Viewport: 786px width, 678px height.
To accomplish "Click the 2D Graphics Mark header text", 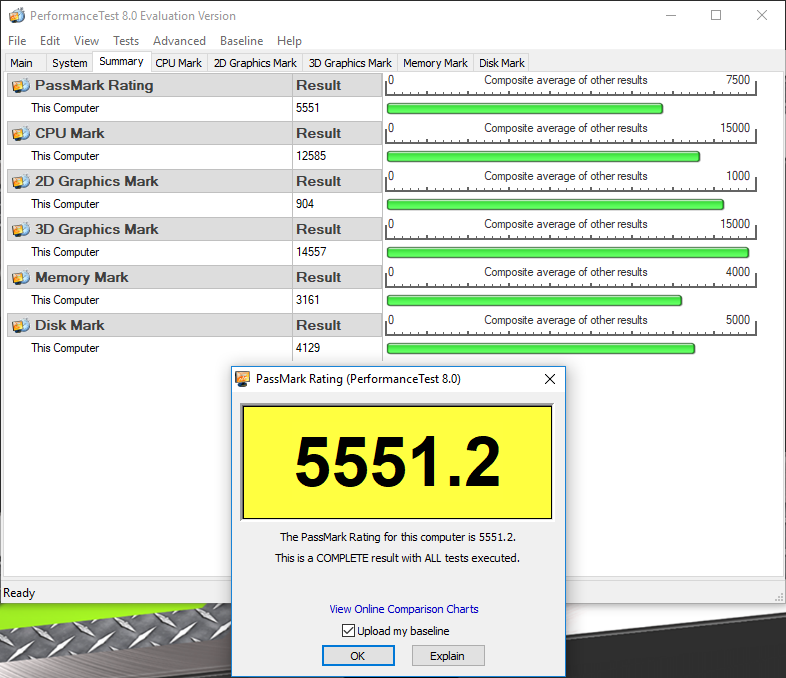I will tap(96, 181).
